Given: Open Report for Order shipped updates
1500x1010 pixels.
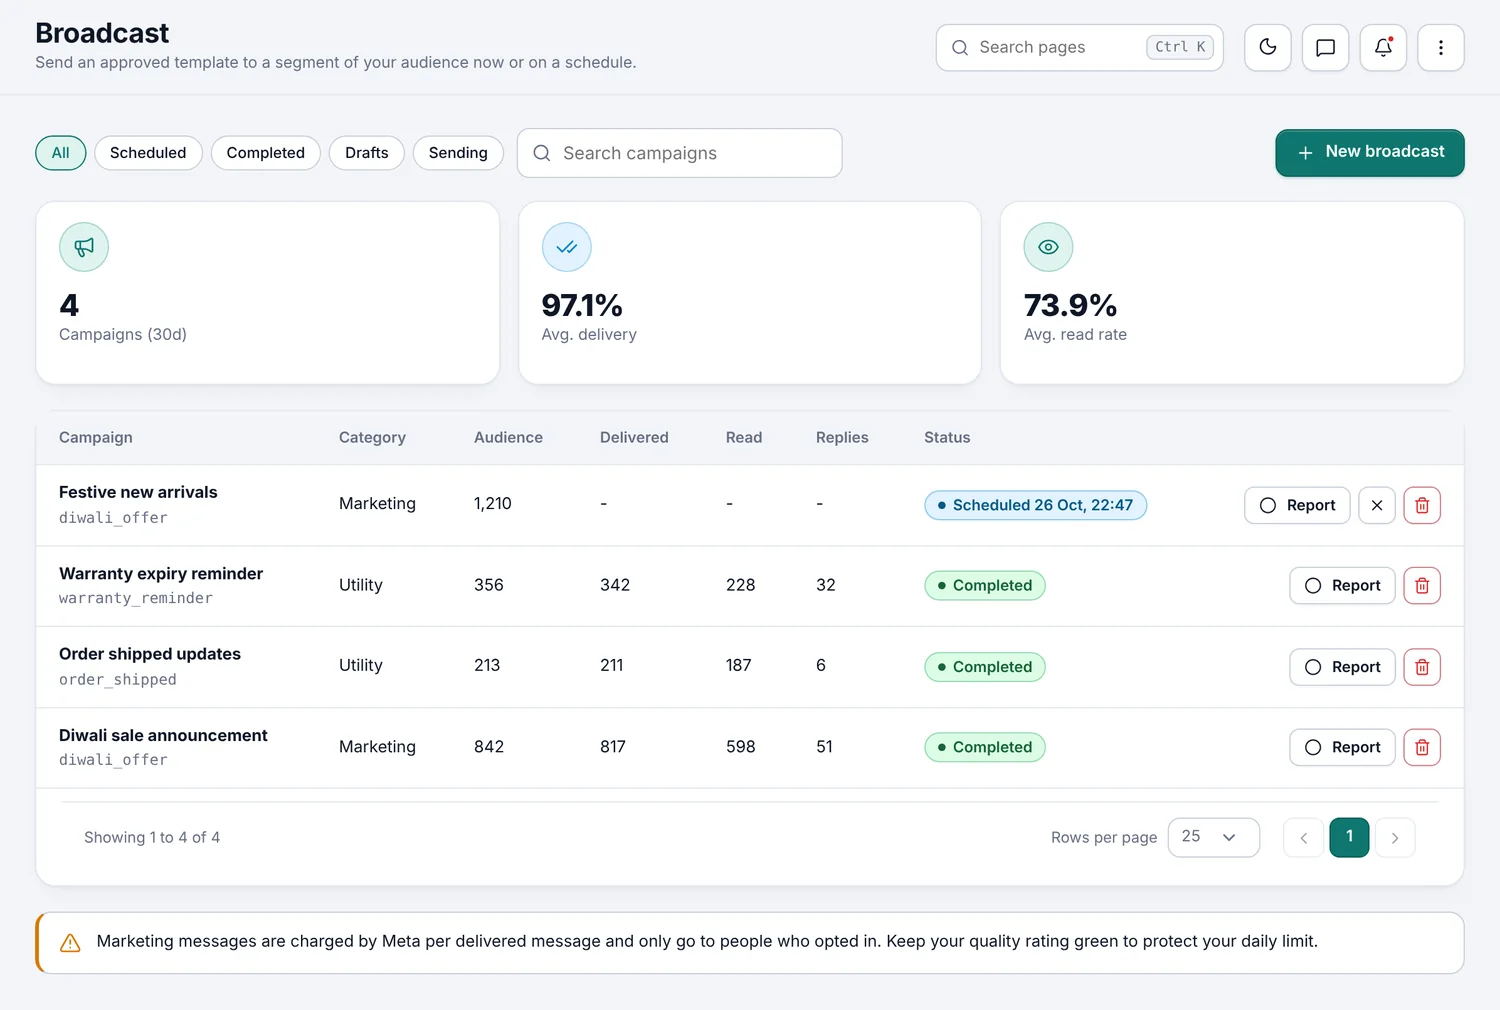Looking at the screenshot, I should click(x=1342, y=667).
